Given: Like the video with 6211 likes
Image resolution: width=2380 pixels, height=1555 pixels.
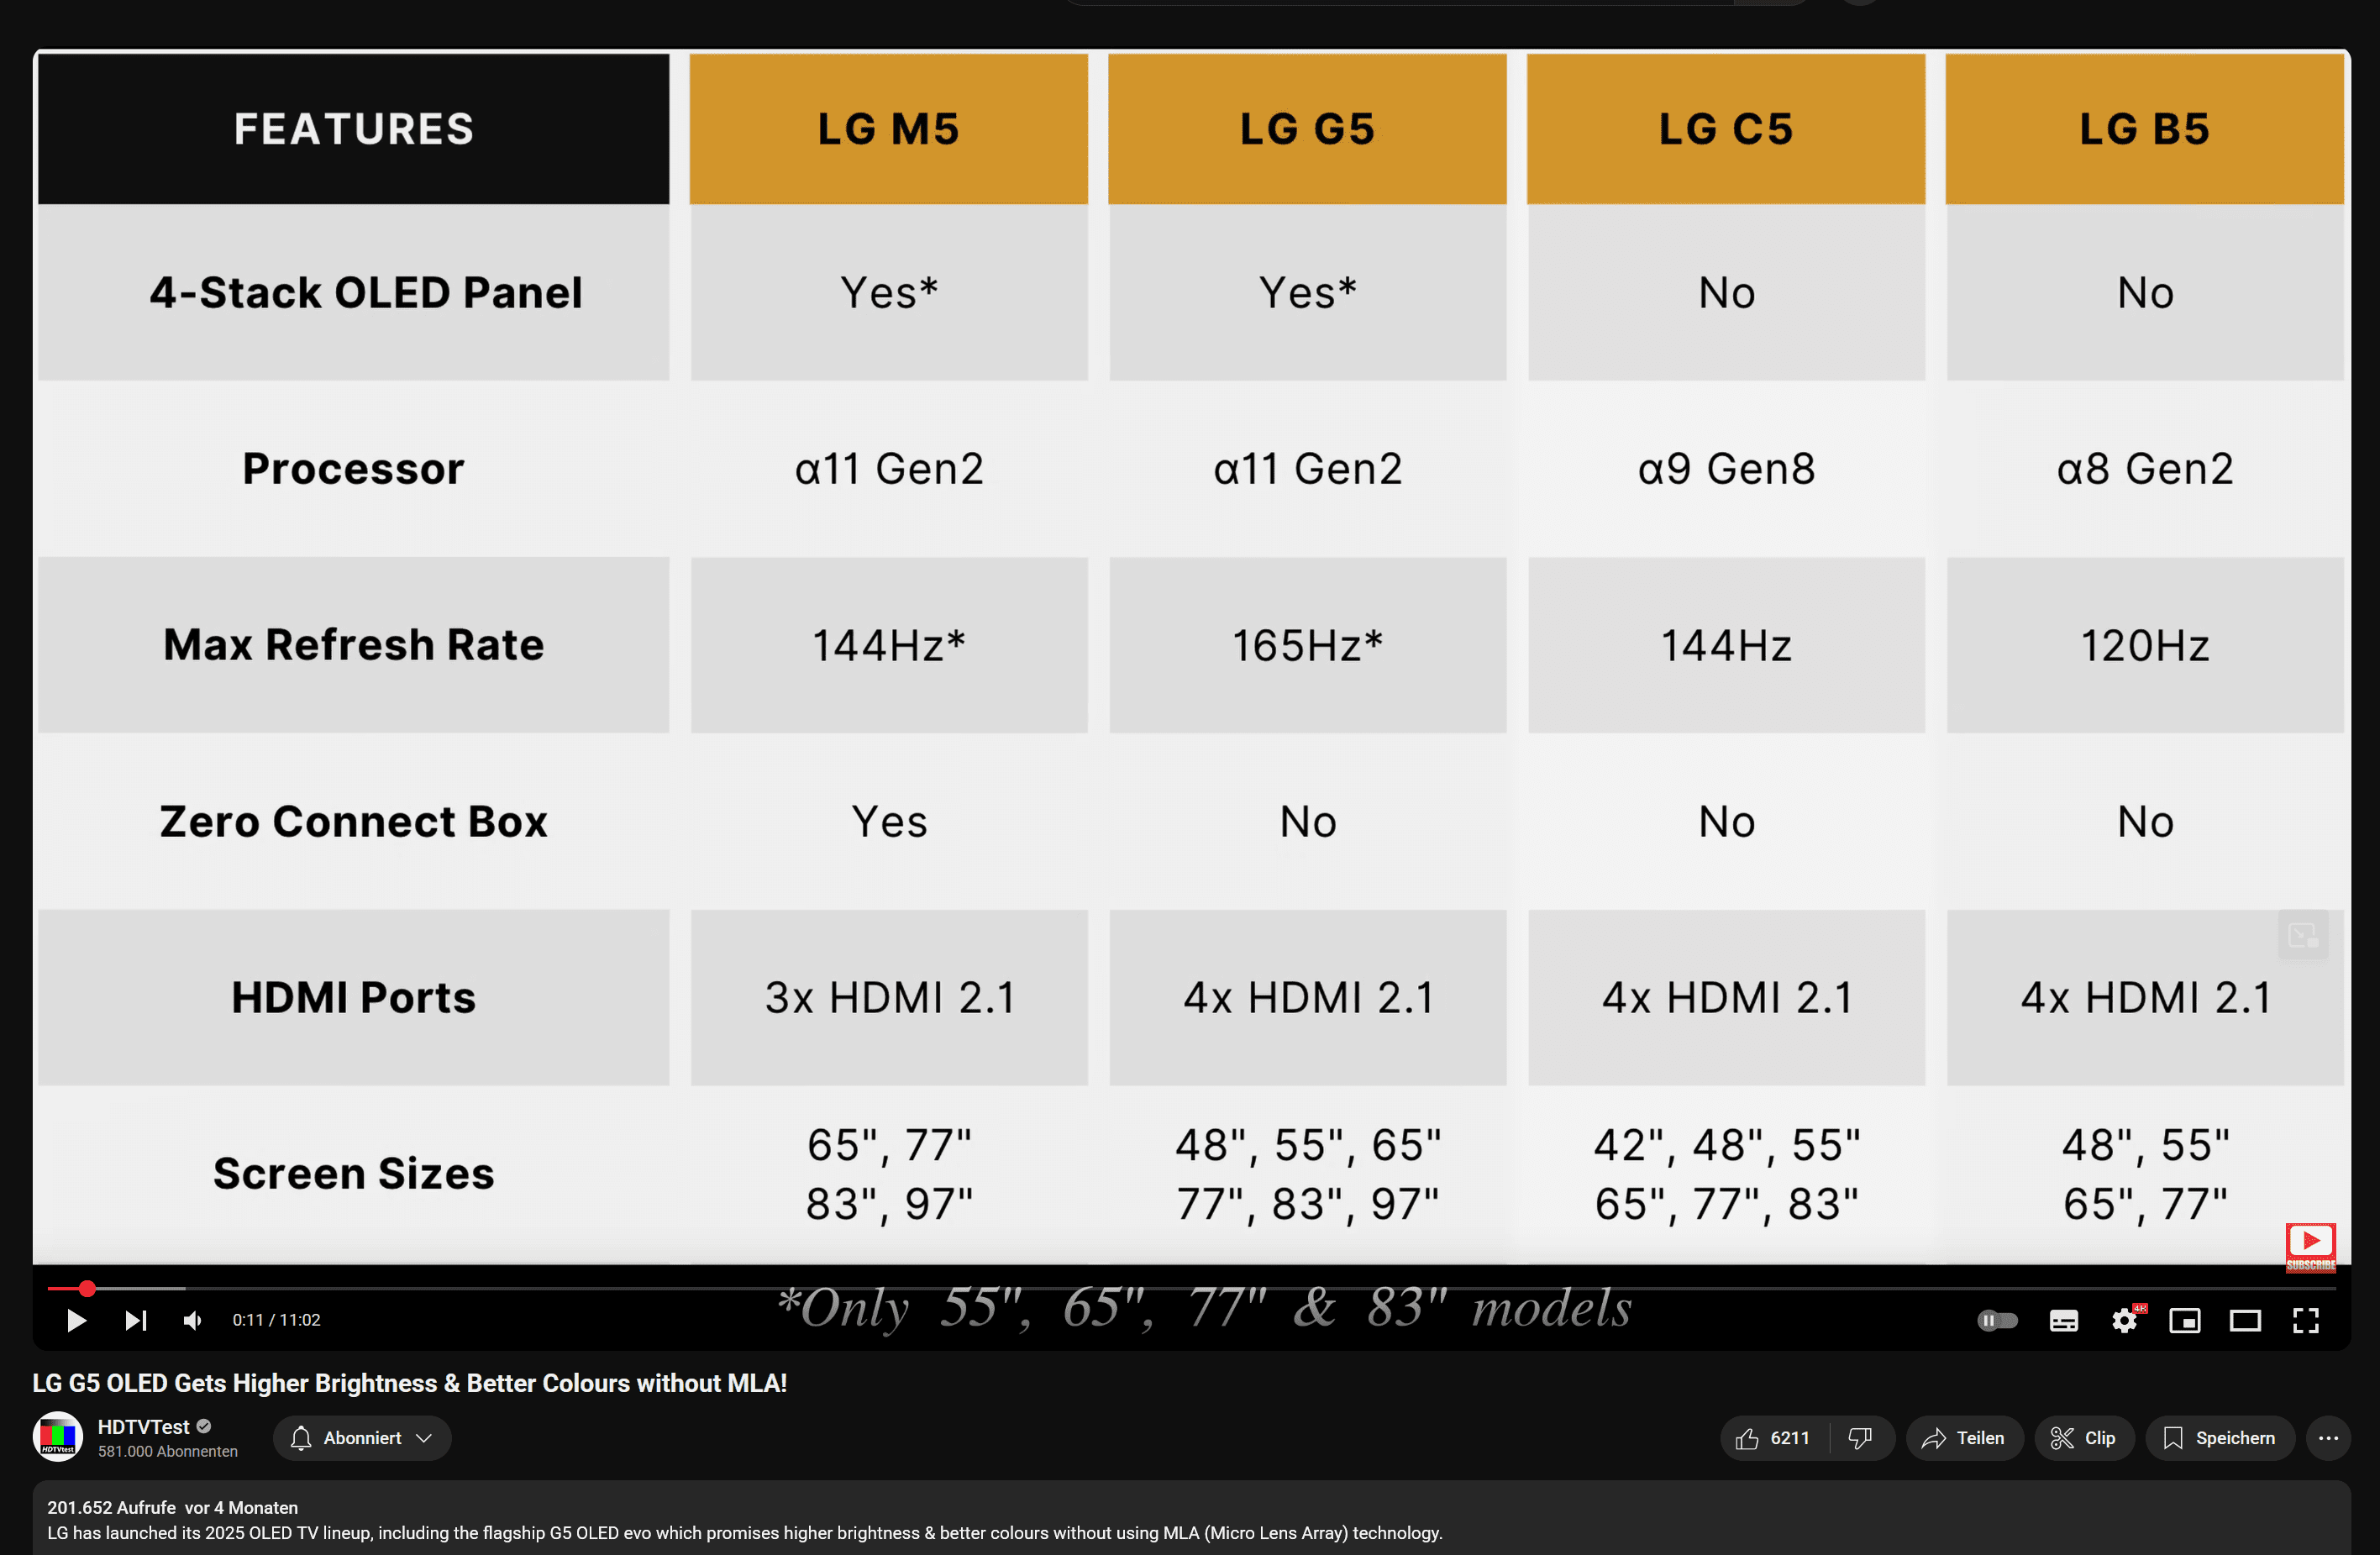Looking at the screenshot, I should point(1775,1437).
